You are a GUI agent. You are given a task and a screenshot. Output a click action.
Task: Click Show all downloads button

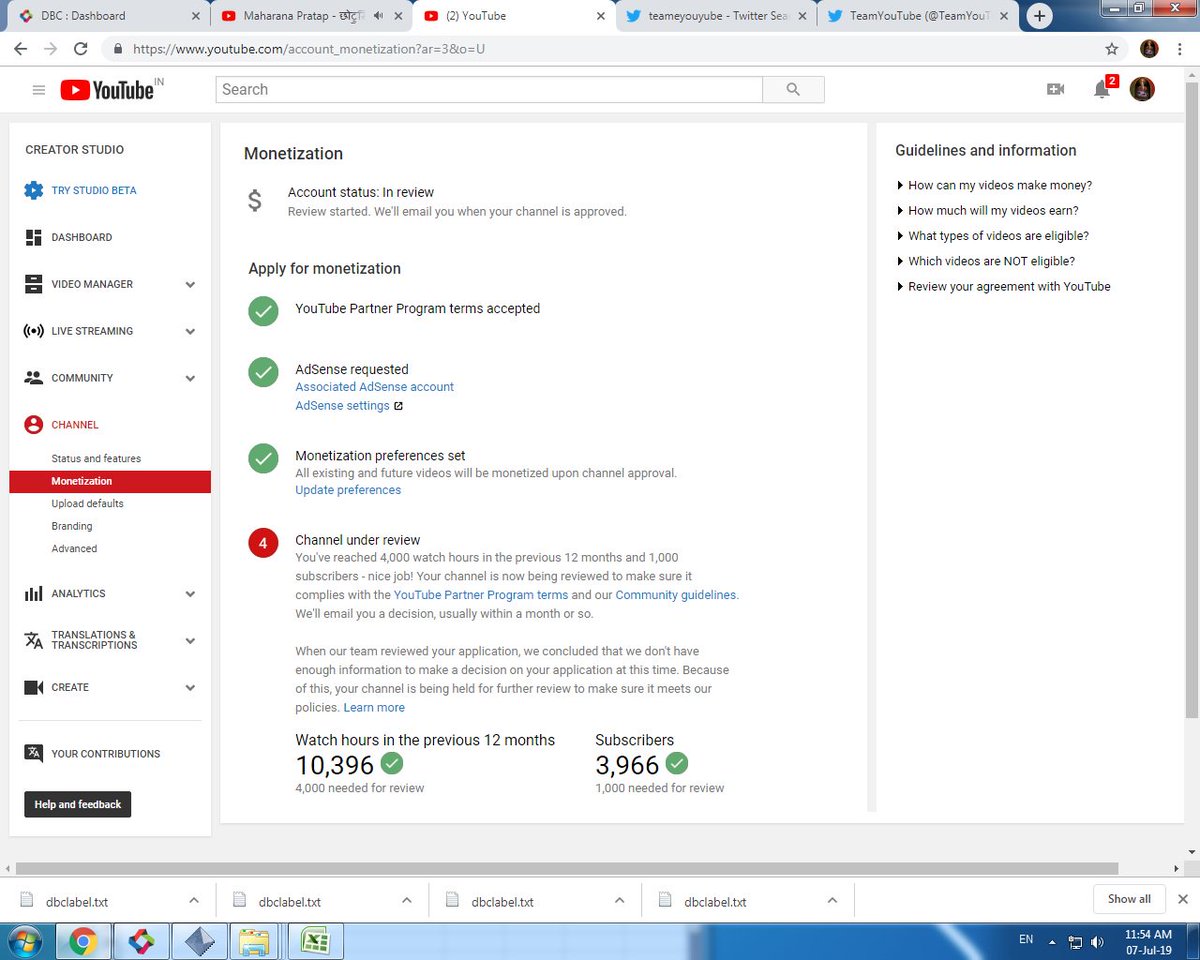pos(1129,899)
